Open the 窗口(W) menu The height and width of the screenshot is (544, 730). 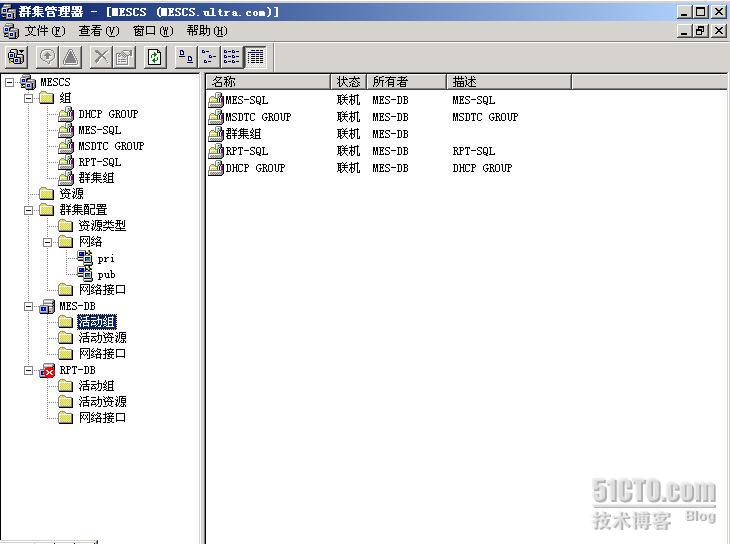[153, 31]
